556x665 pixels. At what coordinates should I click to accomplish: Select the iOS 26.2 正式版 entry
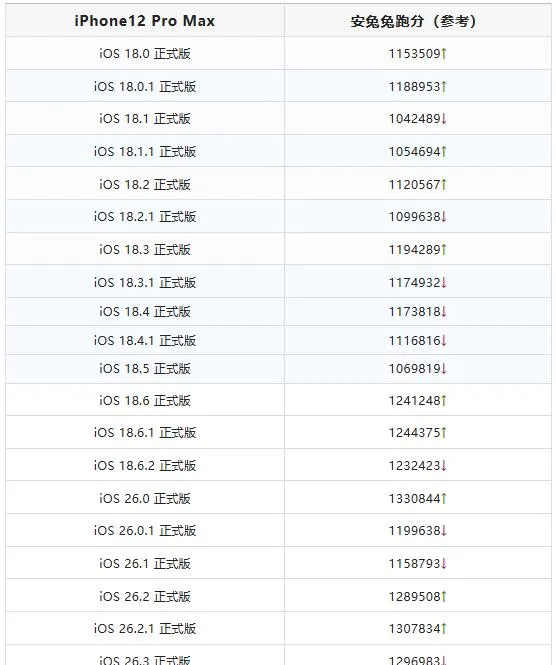145,596
